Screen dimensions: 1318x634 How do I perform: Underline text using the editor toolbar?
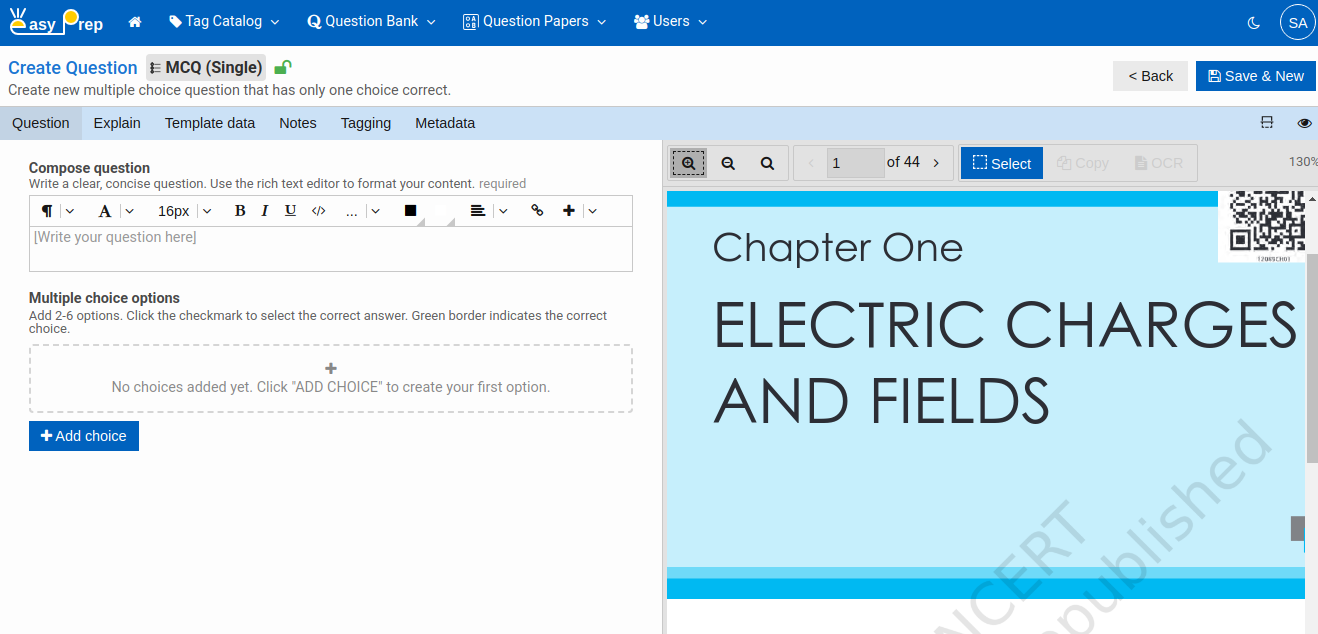coord(290,211)
